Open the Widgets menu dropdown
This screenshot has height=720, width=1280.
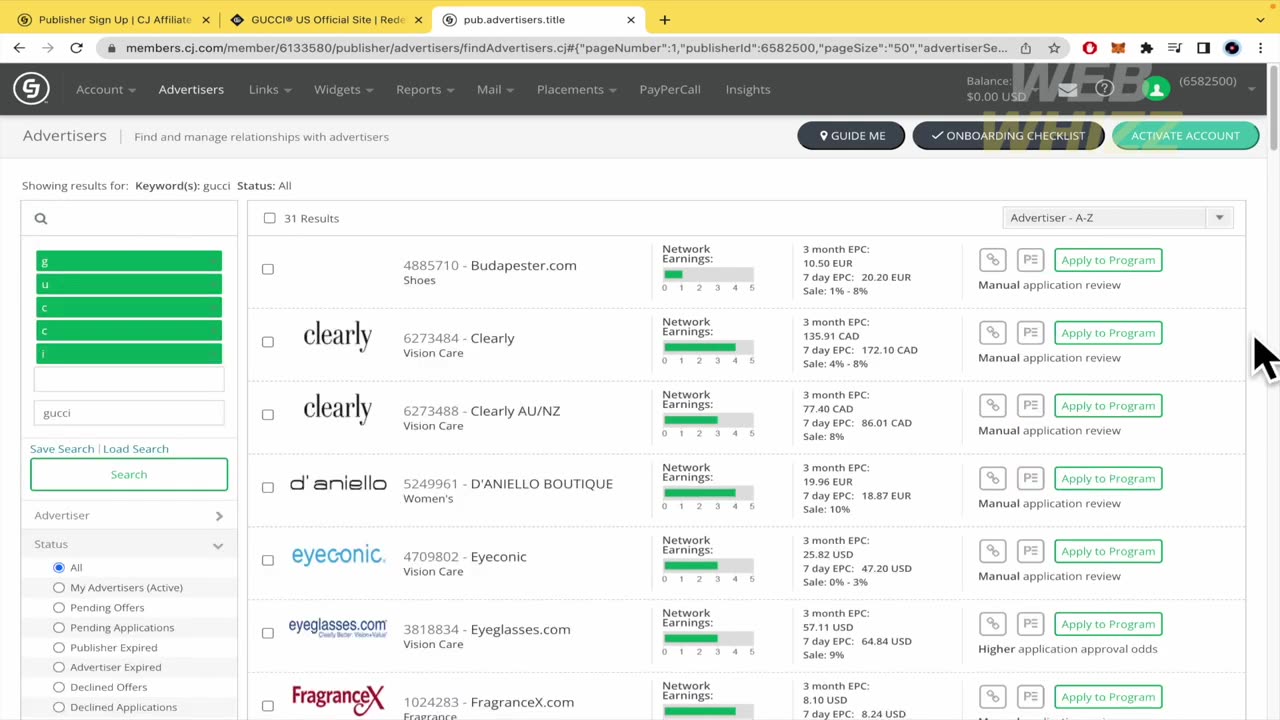click(343, 89)
